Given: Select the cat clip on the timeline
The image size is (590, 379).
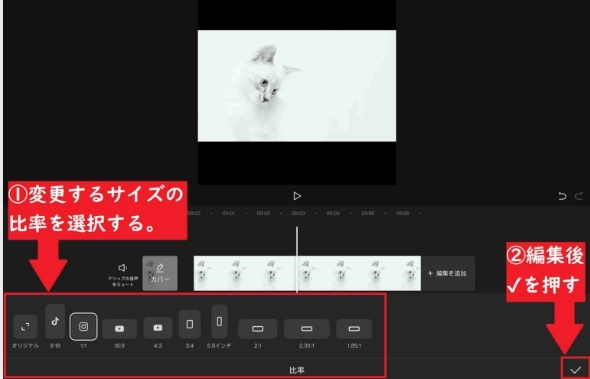Looking at the screenshot, I should pos(307,273).
